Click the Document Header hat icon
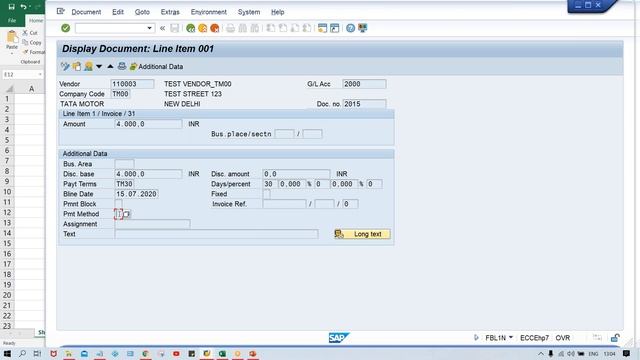Image resolution: width=640 pixels, height=360 pixels. click(88, 66)
